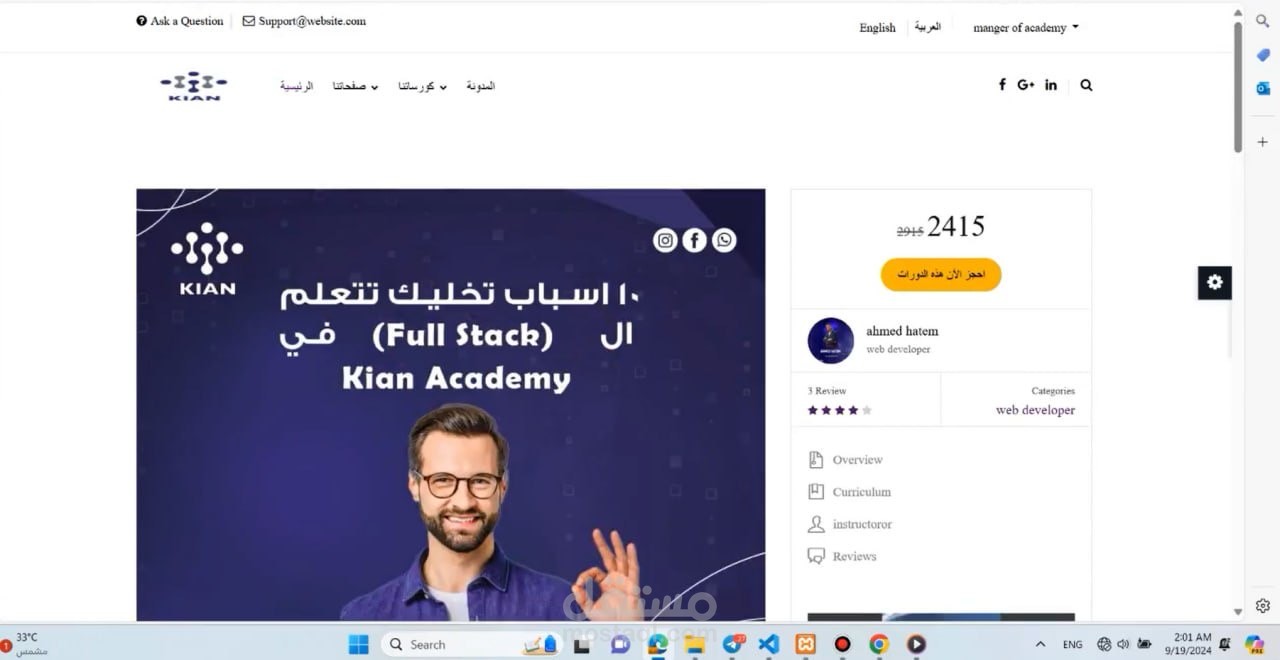Open the KIAN logo home link
This screenshot has width=1280, height=660.
(194, 86)
